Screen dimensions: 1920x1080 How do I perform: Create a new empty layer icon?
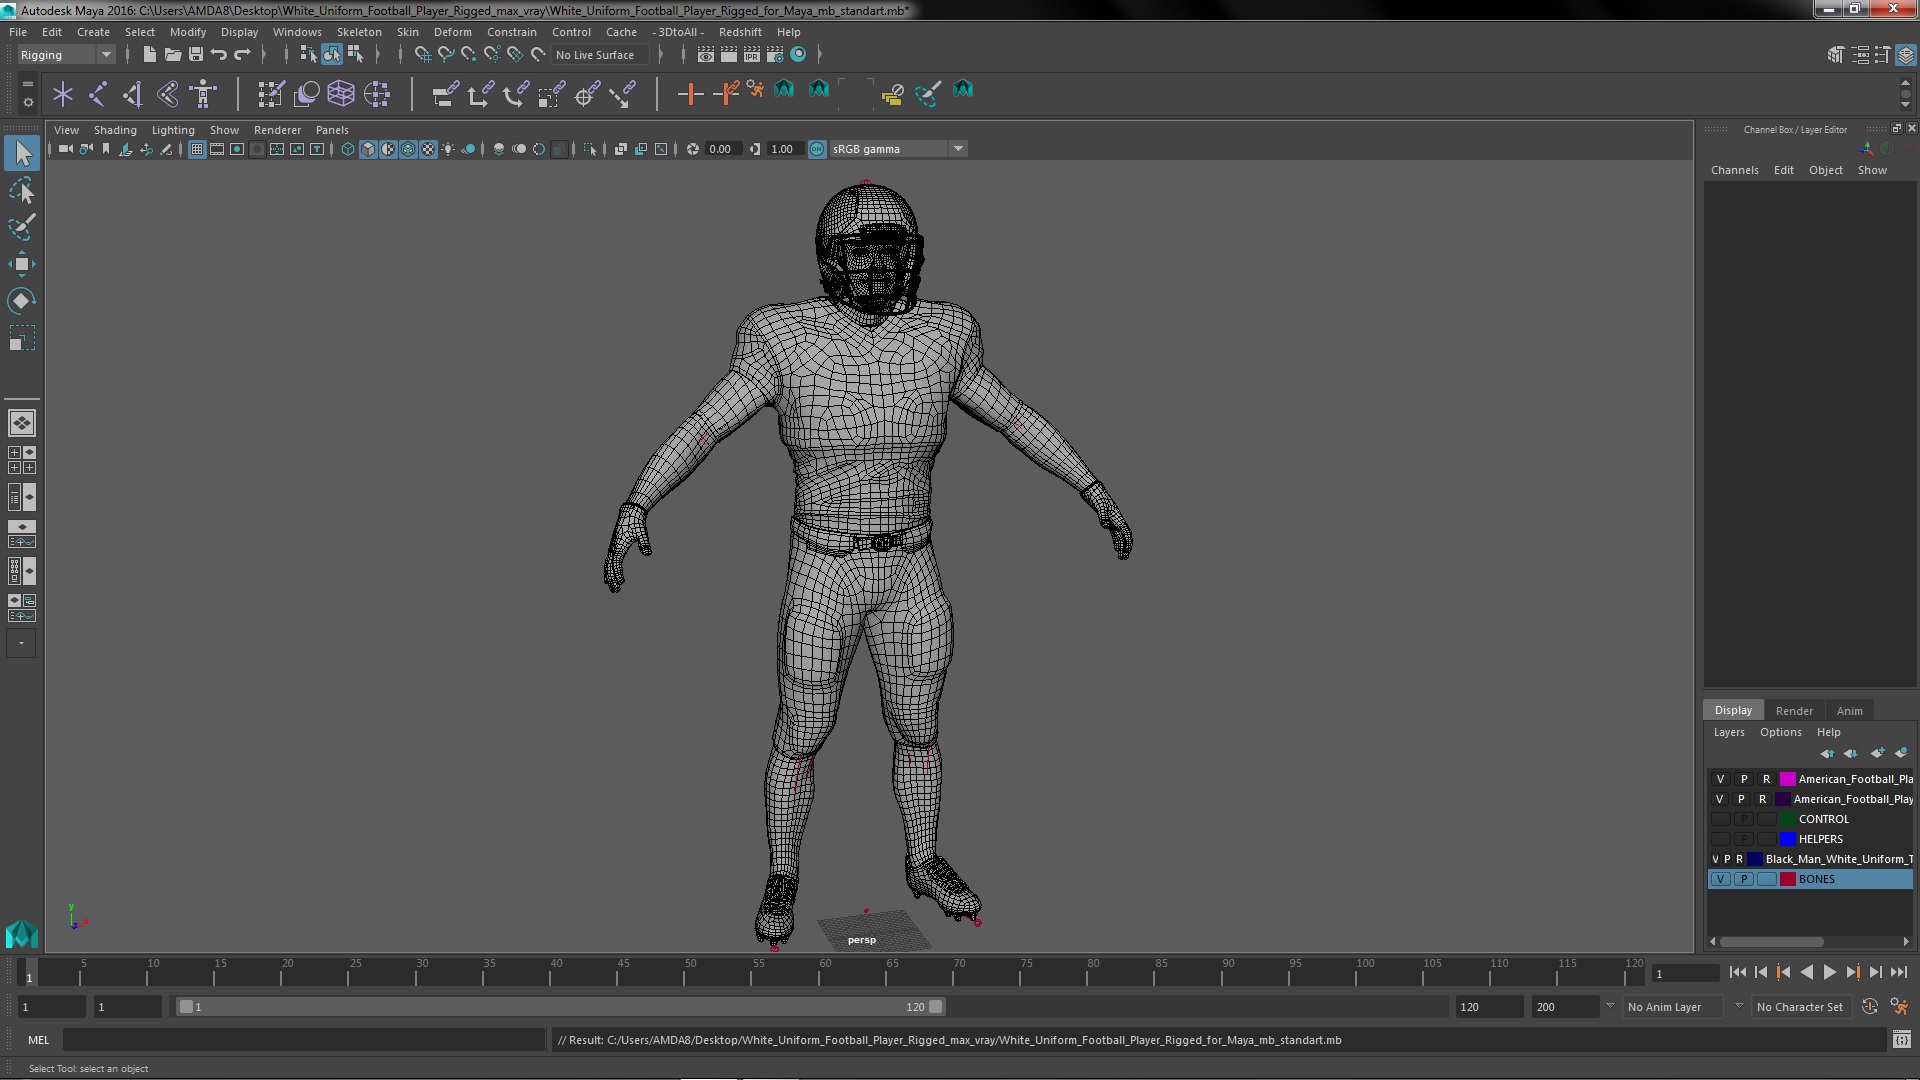tap(1877, 753)
